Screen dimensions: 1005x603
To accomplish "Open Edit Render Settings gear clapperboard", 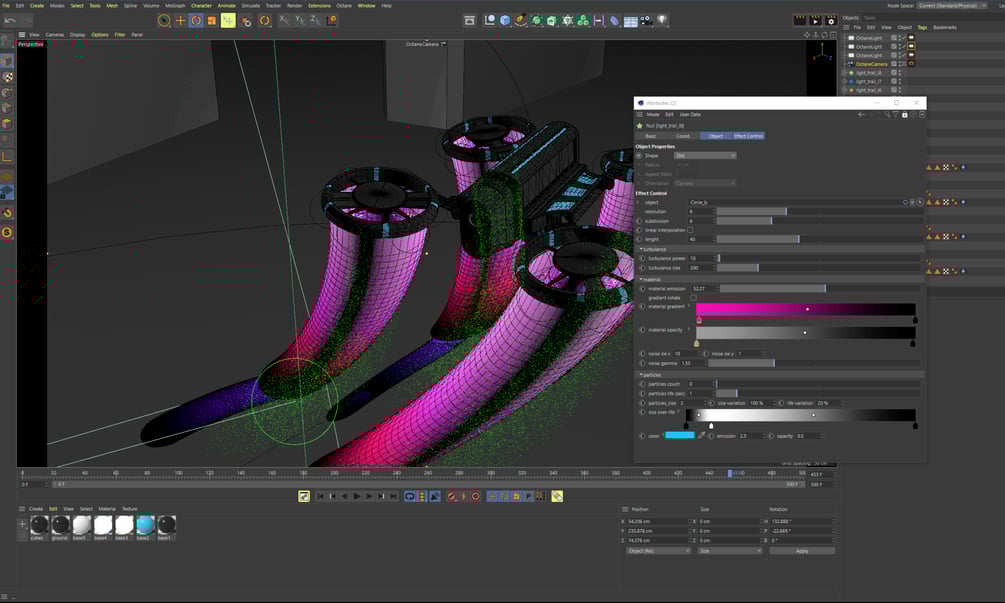I will [x=831, y=21].
